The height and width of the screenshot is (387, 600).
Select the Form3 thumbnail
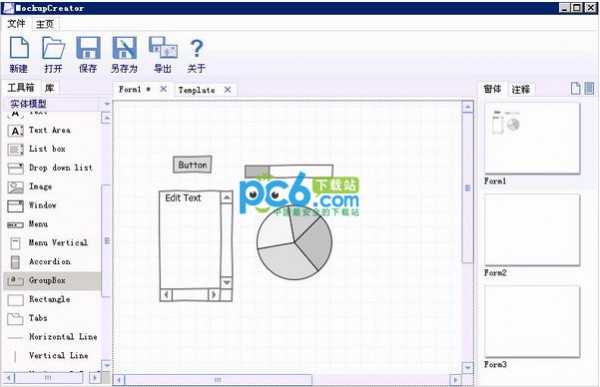click(532, 322)
